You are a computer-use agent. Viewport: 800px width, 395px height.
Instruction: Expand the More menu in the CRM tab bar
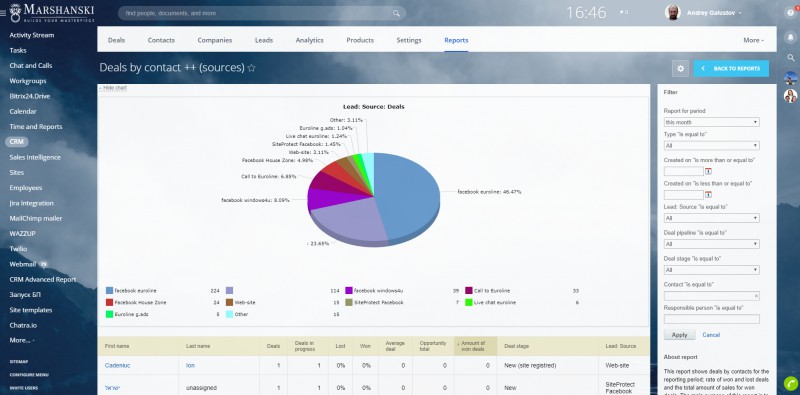[x=753, y=40]
